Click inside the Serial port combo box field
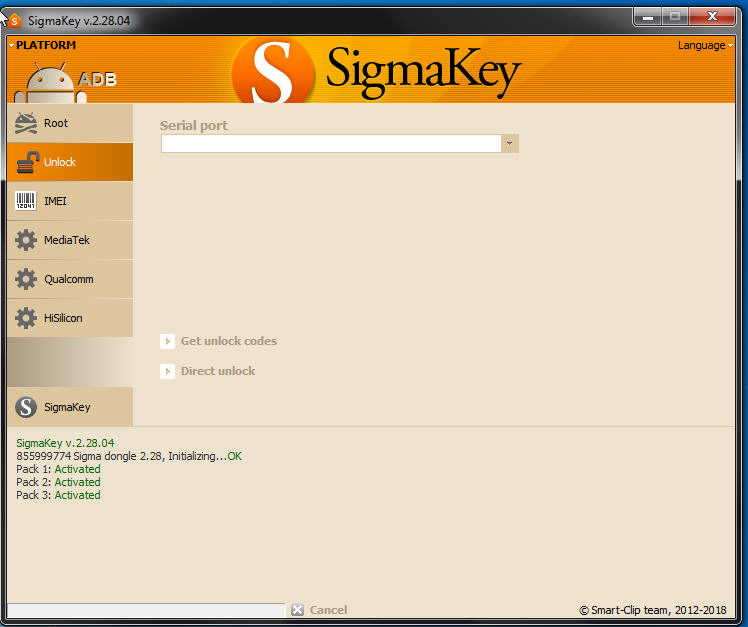Image resolution: width=748 pixels, height=627 pixels. (x=331, y=144)
